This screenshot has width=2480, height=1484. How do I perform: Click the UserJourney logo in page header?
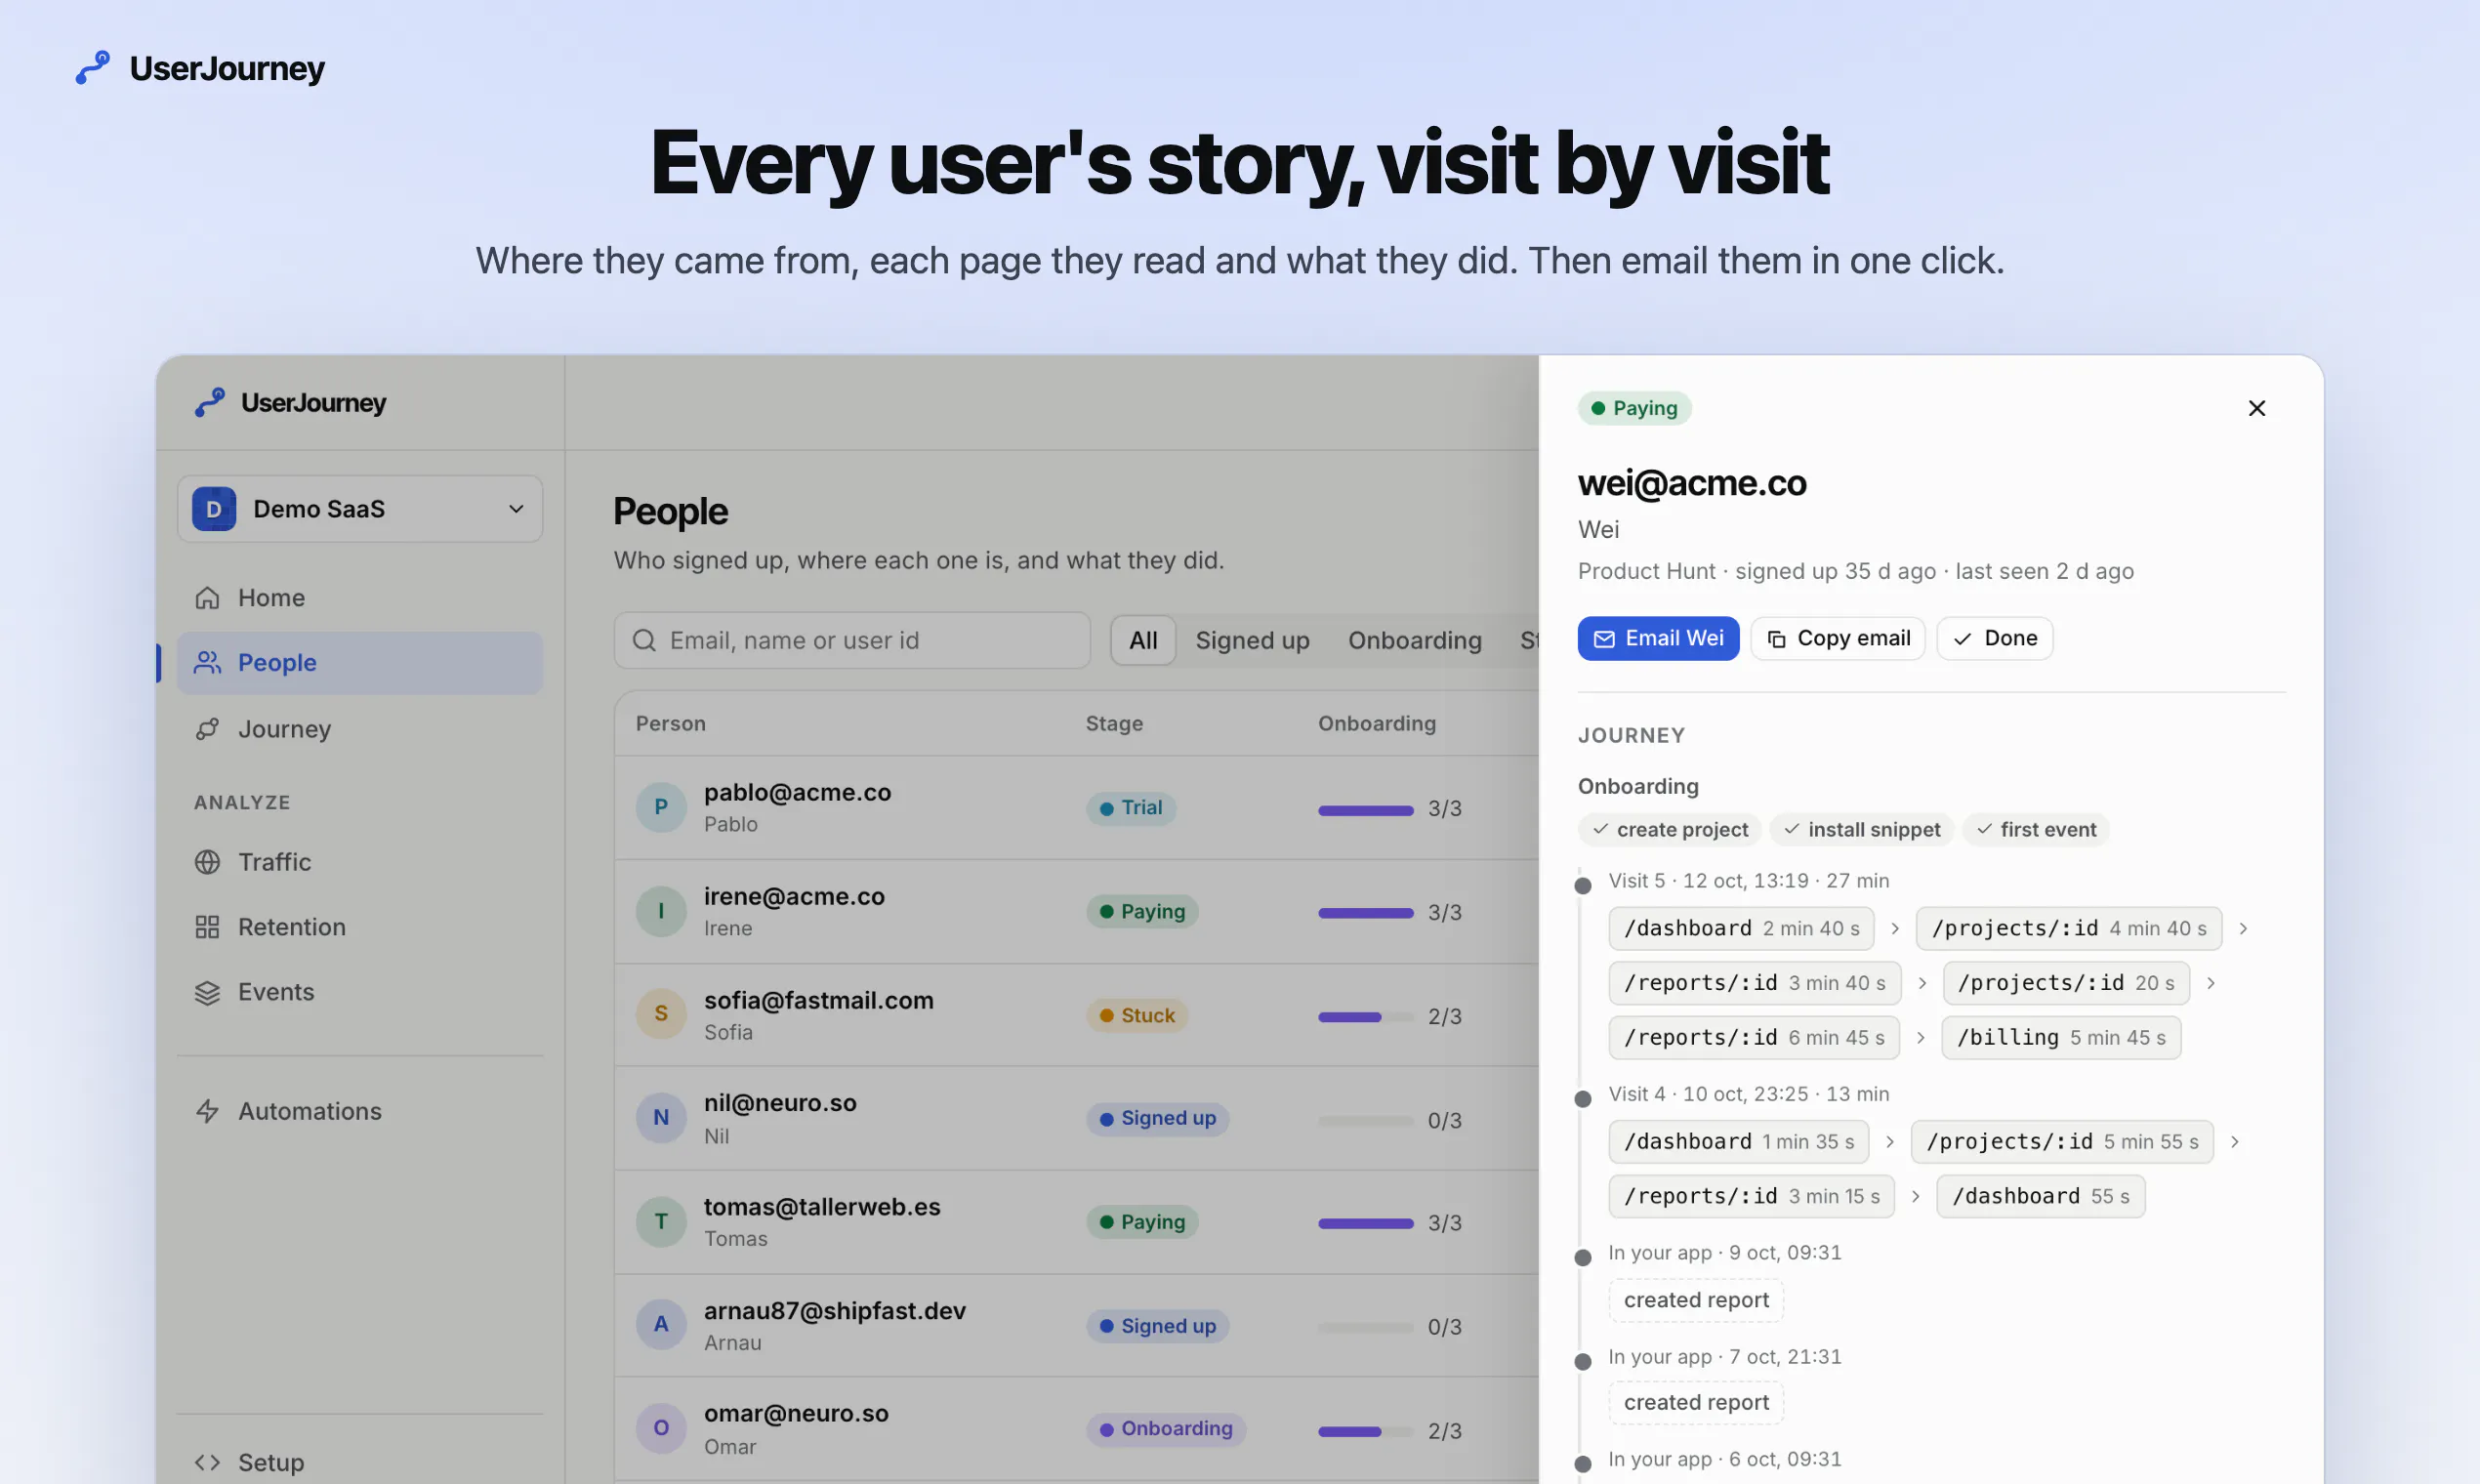[x=200, y=68]
